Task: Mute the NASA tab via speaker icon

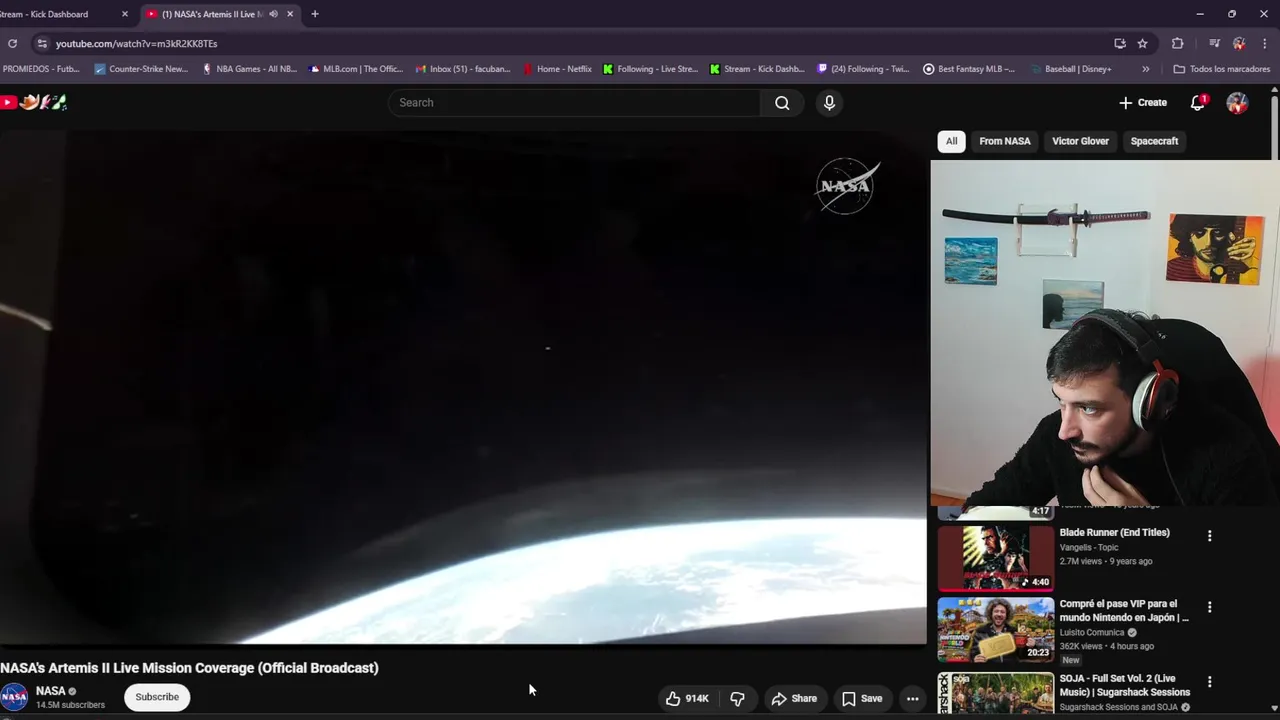Action: [273, 14]
